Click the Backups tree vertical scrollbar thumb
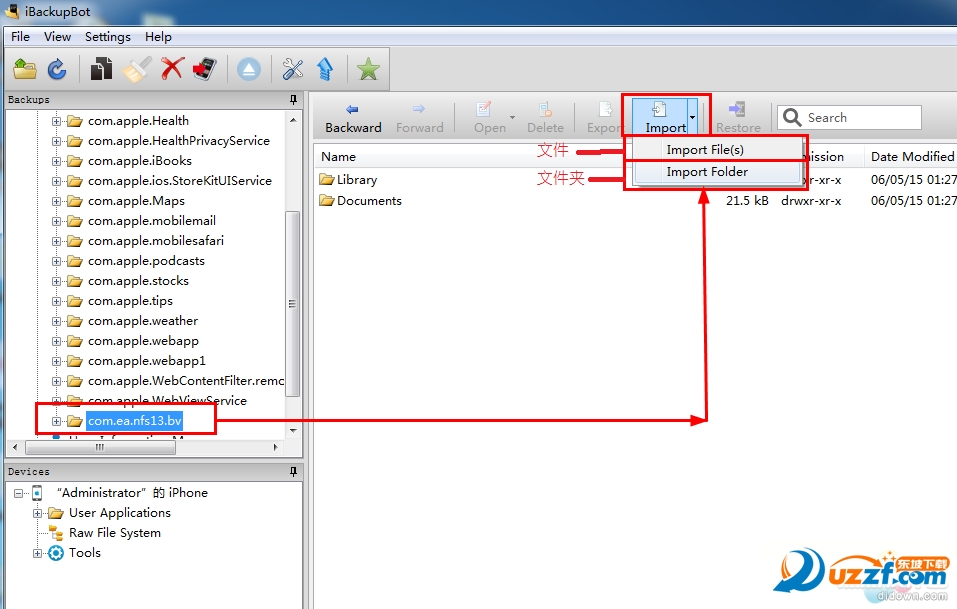This screenshot has height=609, width=957. coord(292,303)
